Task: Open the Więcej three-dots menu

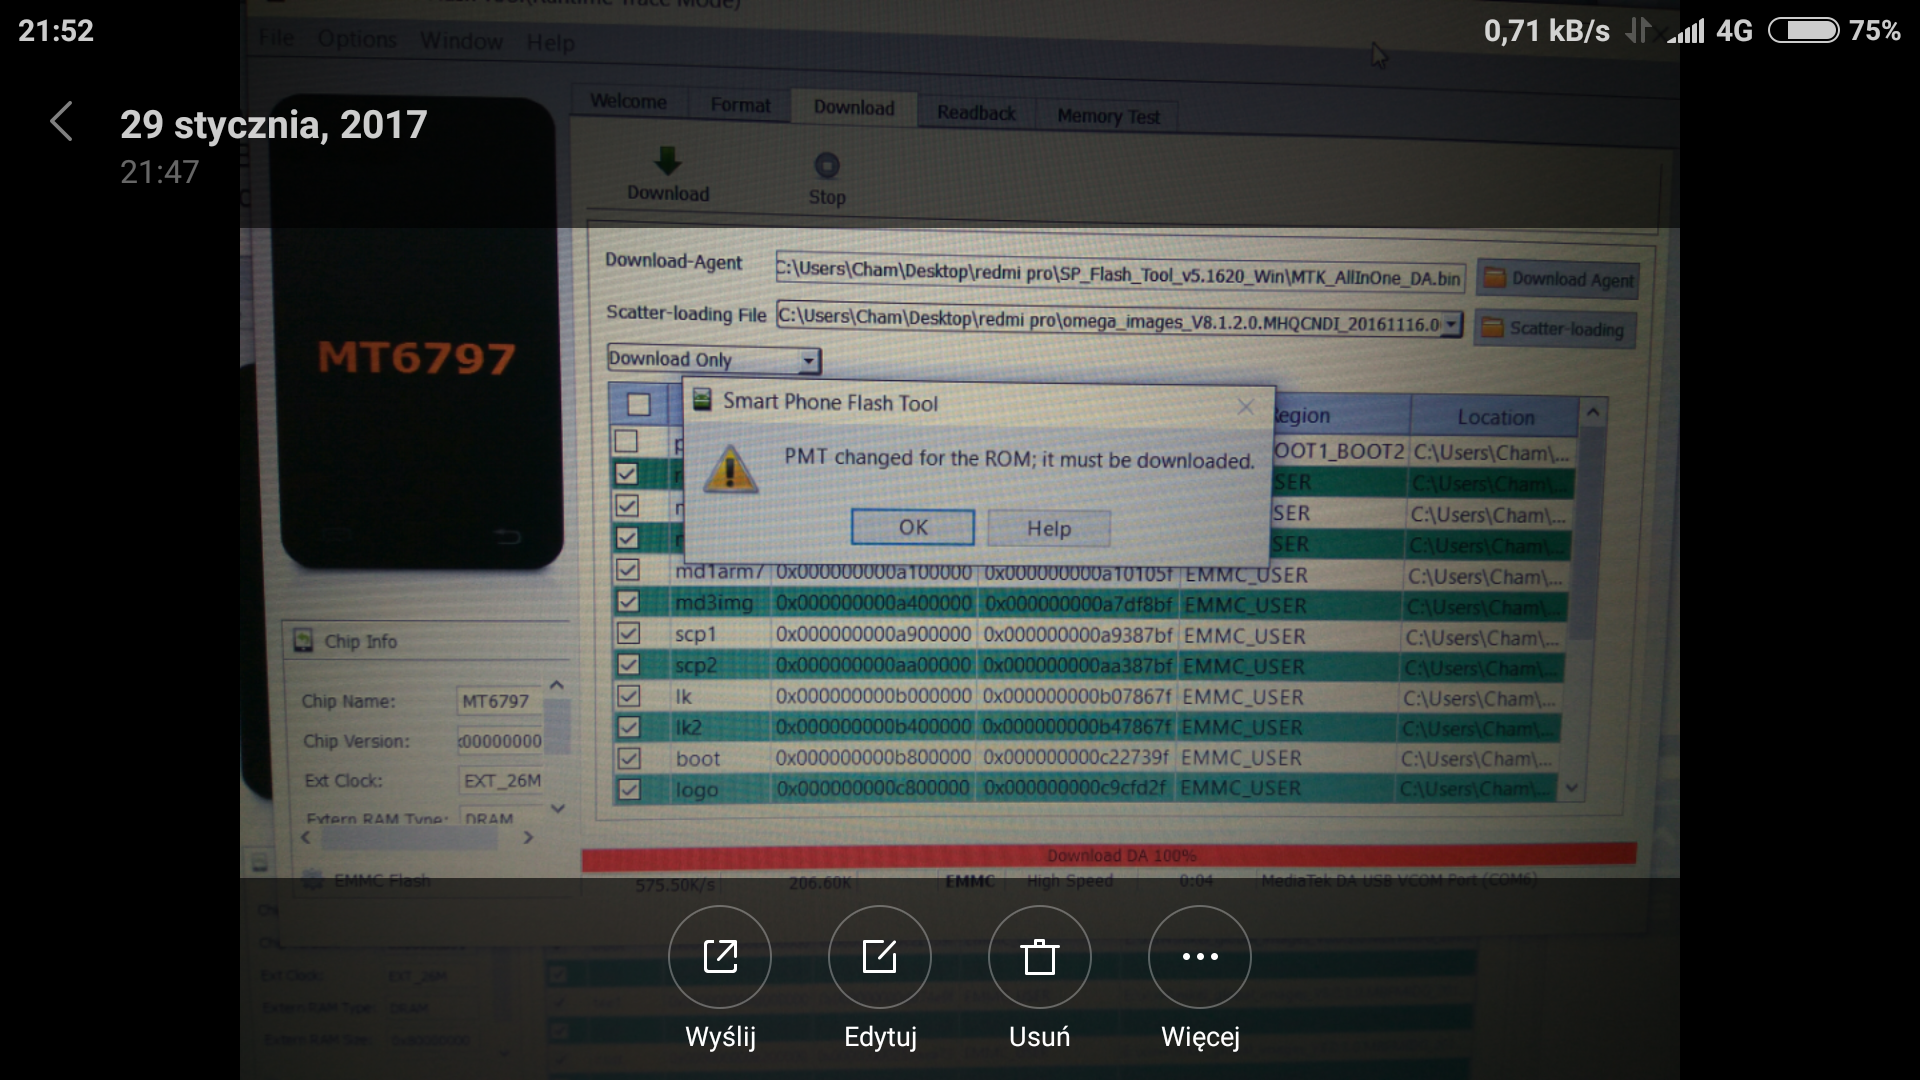Action: coord(1200,957)
